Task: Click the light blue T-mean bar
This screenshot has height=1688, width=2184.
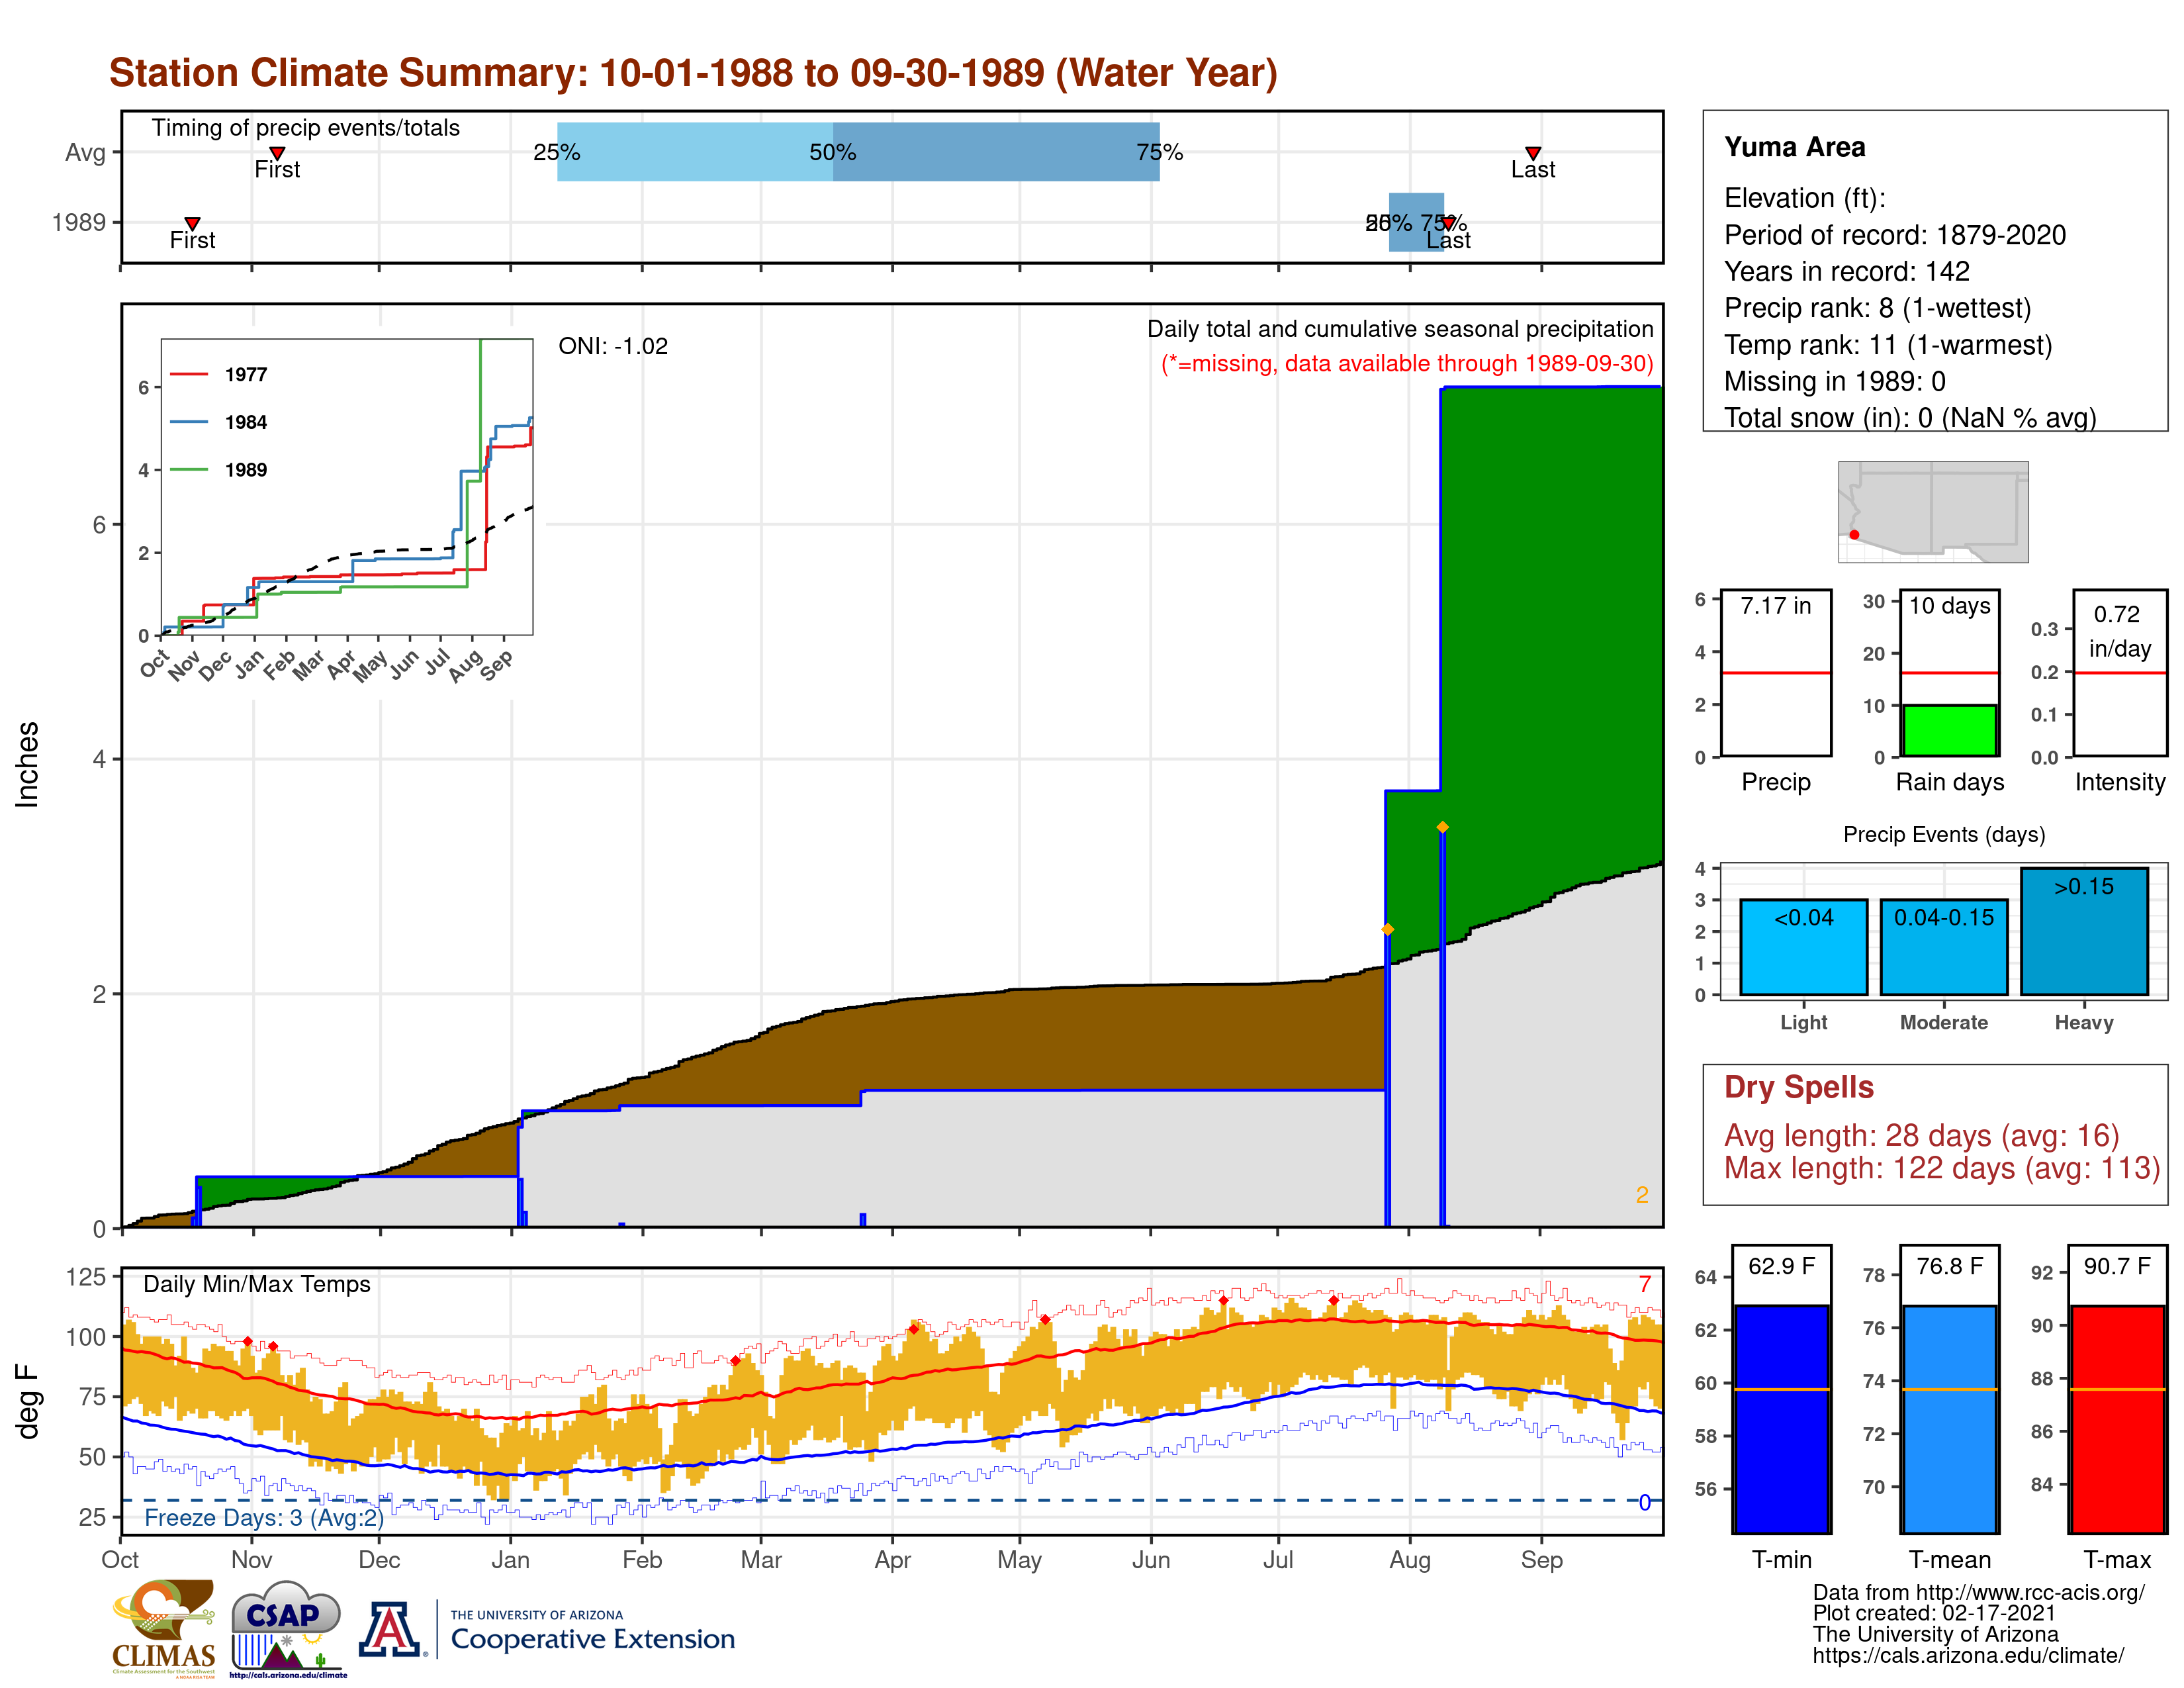Action: click(1949, 1419)
